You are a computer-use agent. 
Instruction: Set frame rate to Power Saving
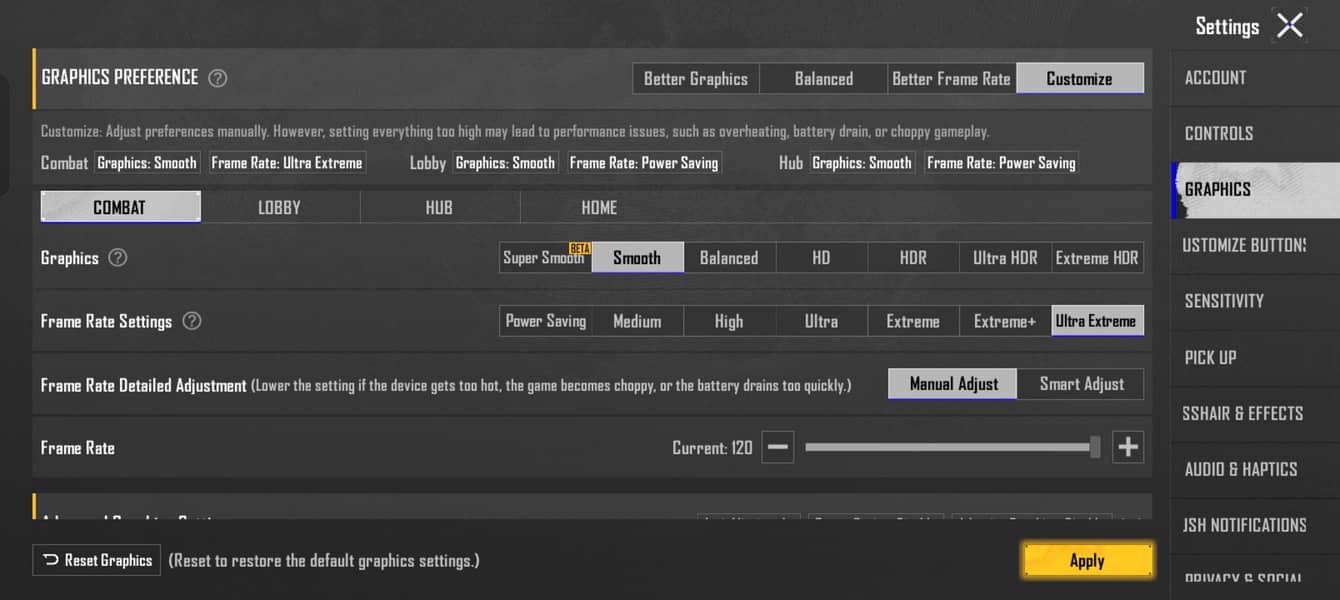pyautogui.click(x=546, y=321)
